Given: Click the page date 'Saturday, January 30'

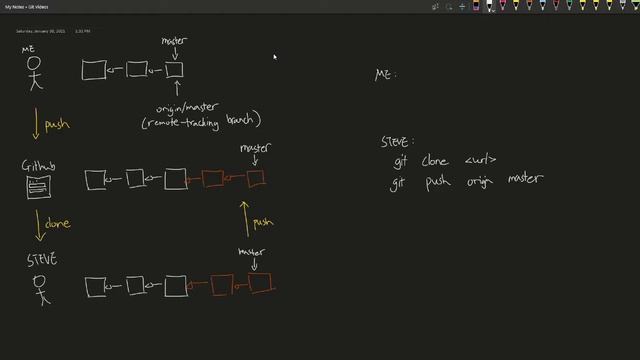Looking at the screenshot, I should click(x=40, y=31).
